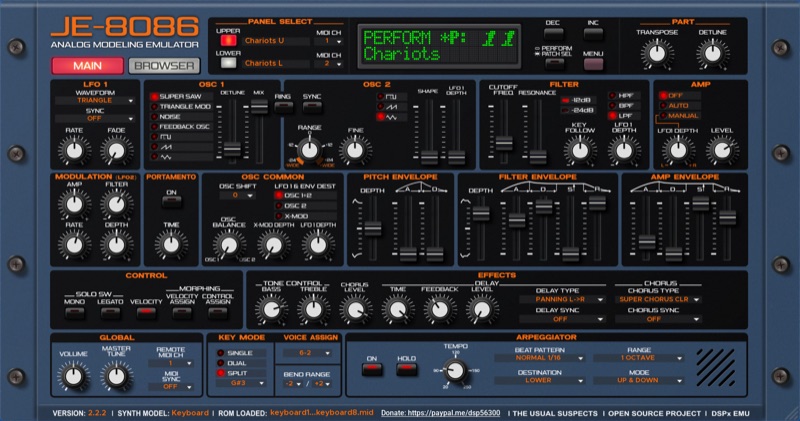Viewport: 800px width, 421px height.
Task: Click the Global Volume knob
Action: coord(74,377)
